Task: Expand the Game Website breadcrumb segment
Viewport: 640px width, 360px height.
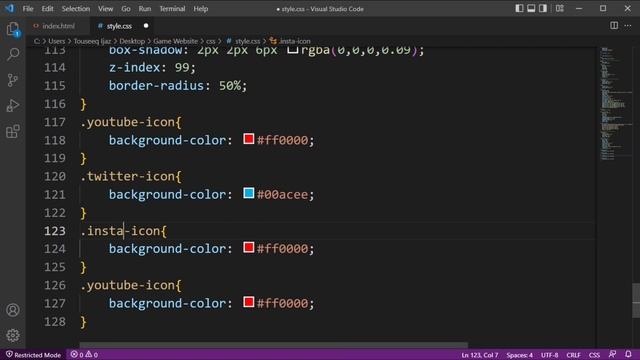Action: [176, 41]
